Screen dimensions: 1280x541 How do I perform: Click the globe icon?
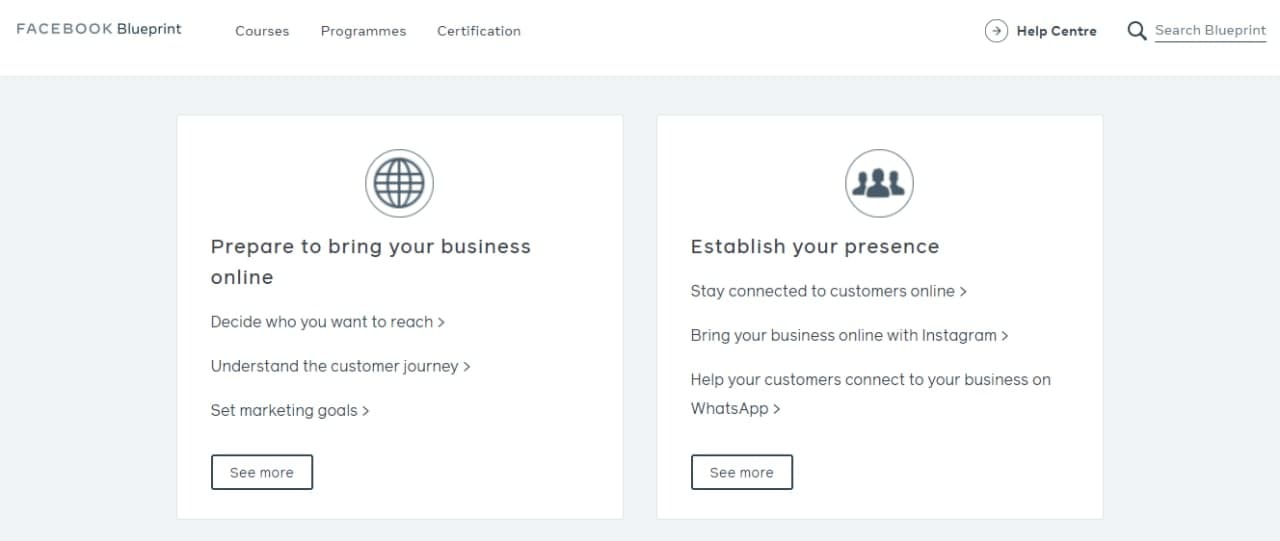click(399, 184)
